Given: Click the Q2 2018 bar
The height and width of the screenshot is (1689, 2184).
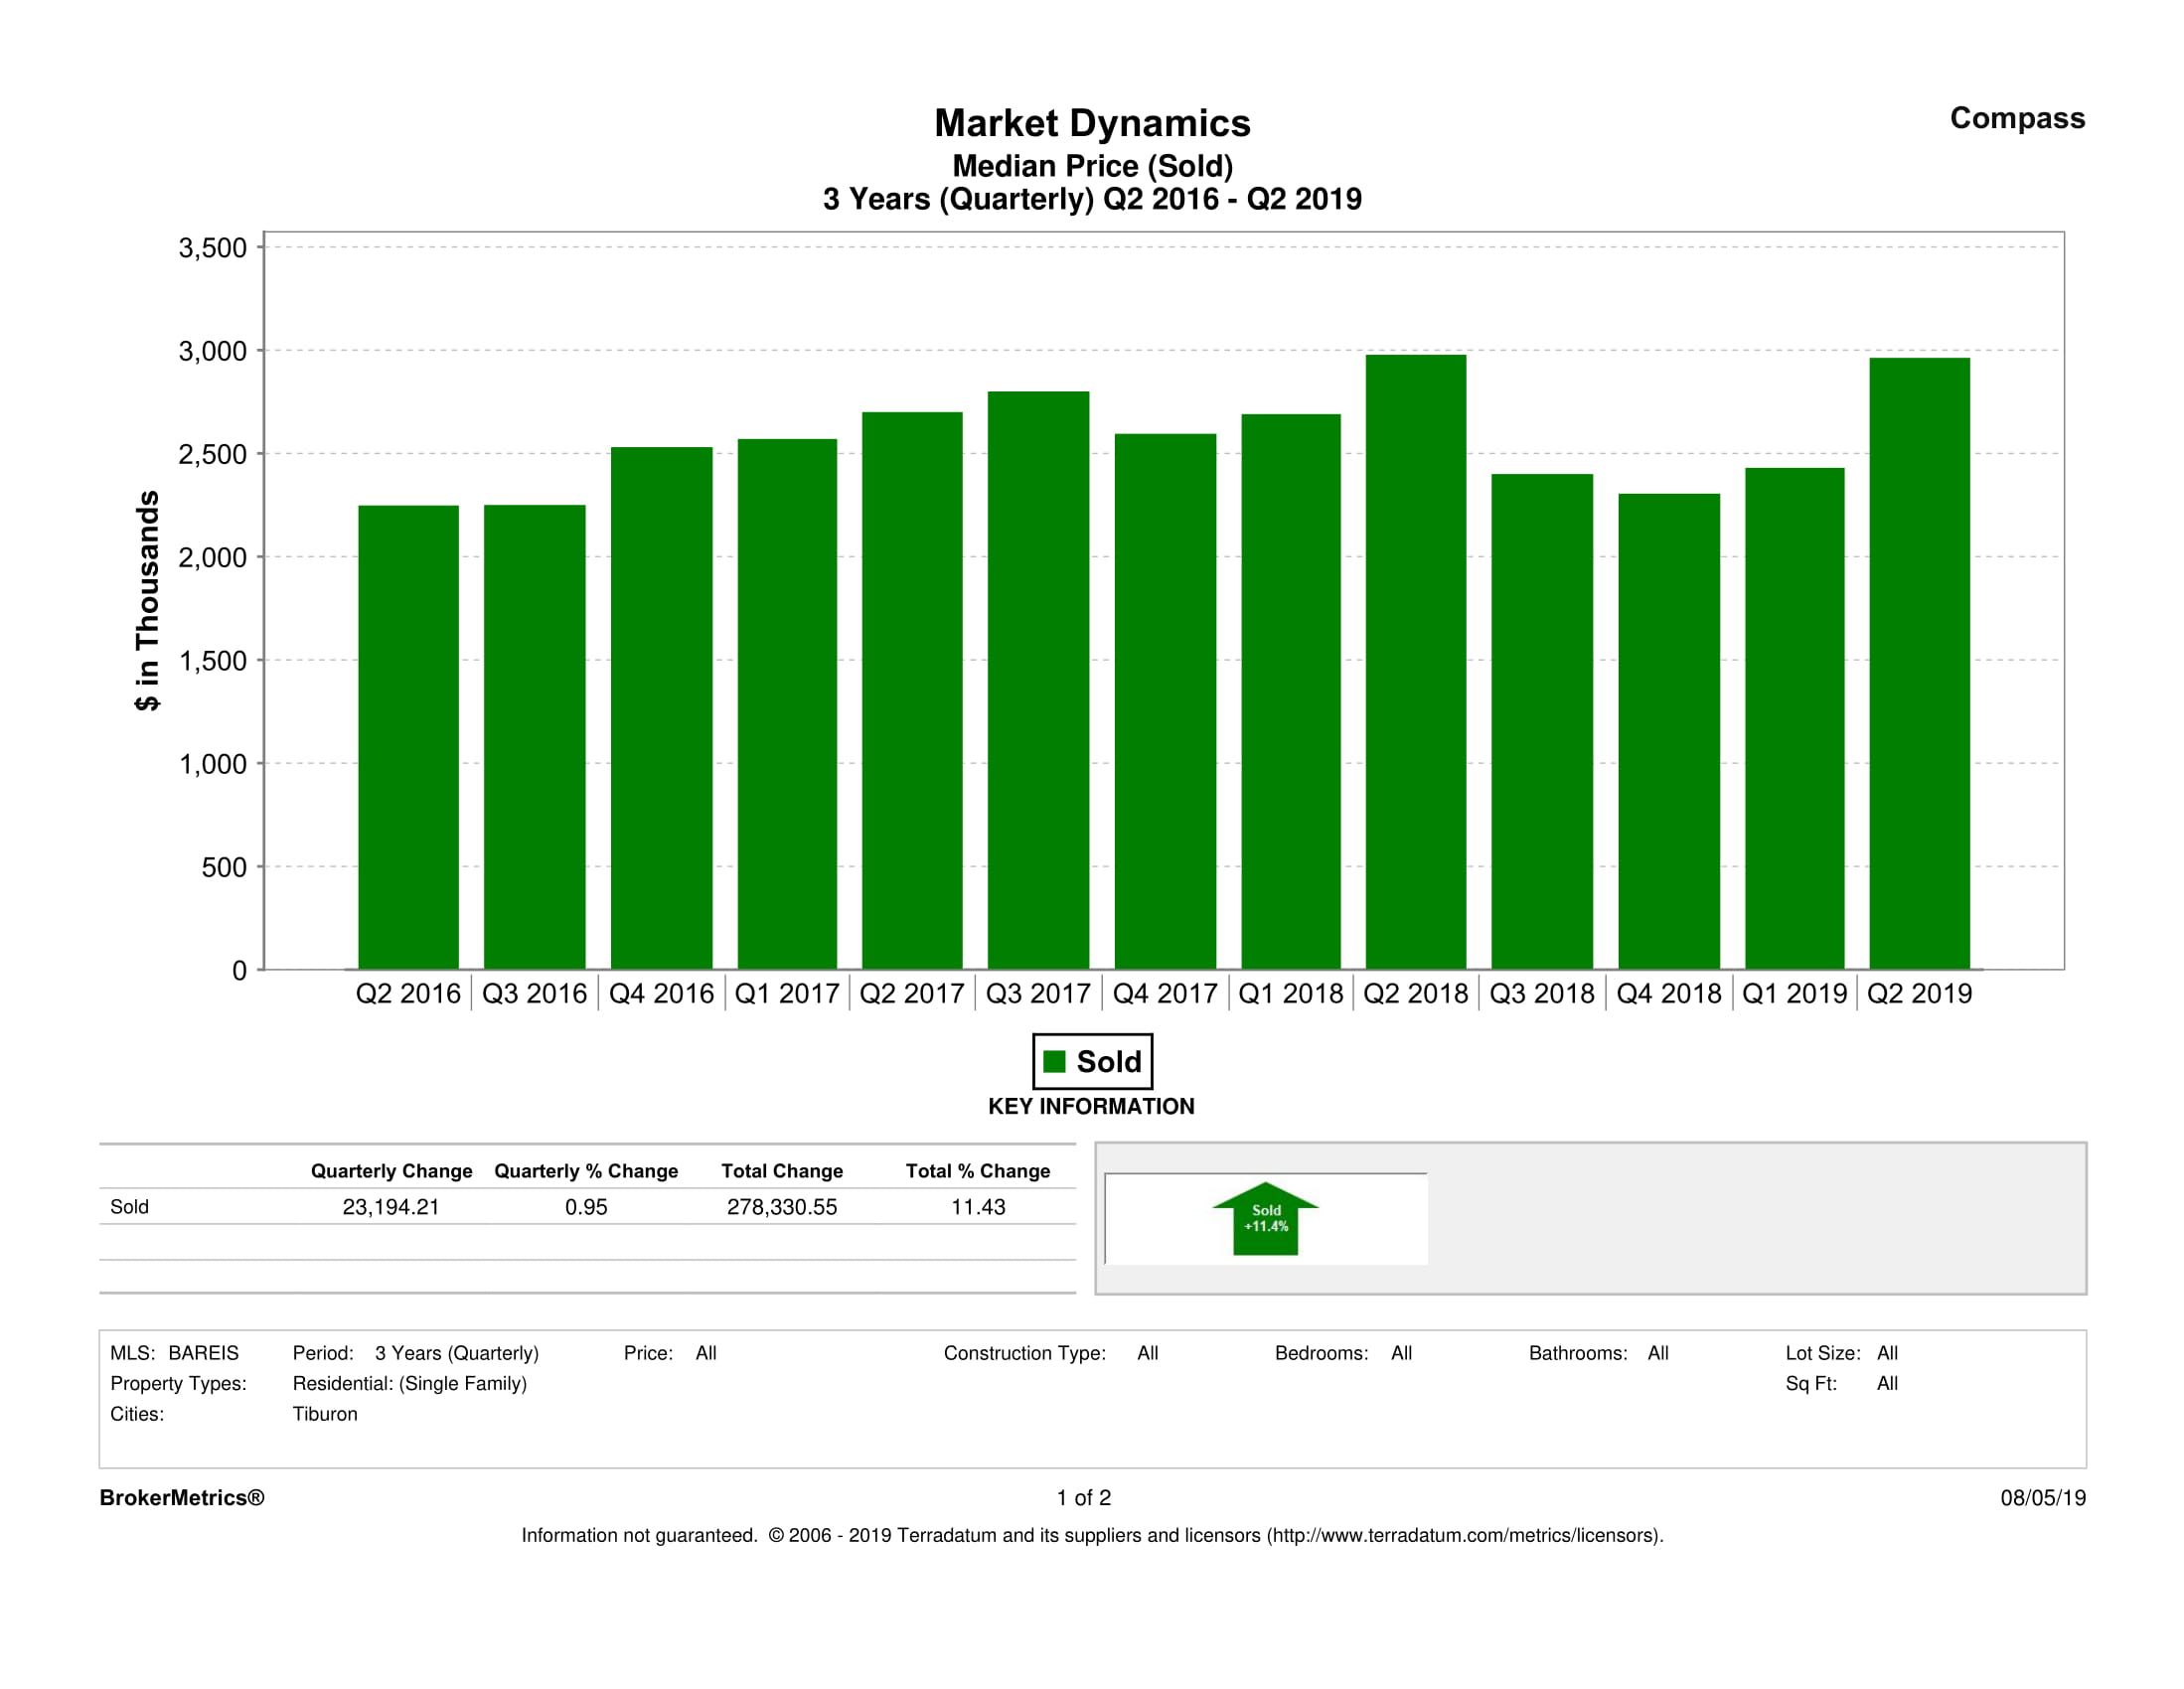Looking at the screenshot, I should [1415, 661].
